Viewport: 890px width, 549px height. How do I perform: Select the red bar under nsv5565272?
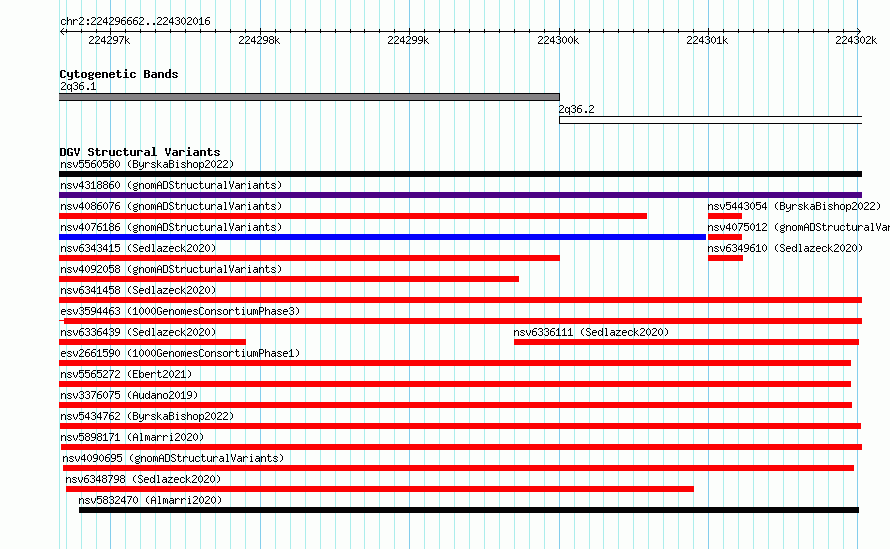(455, 384)
